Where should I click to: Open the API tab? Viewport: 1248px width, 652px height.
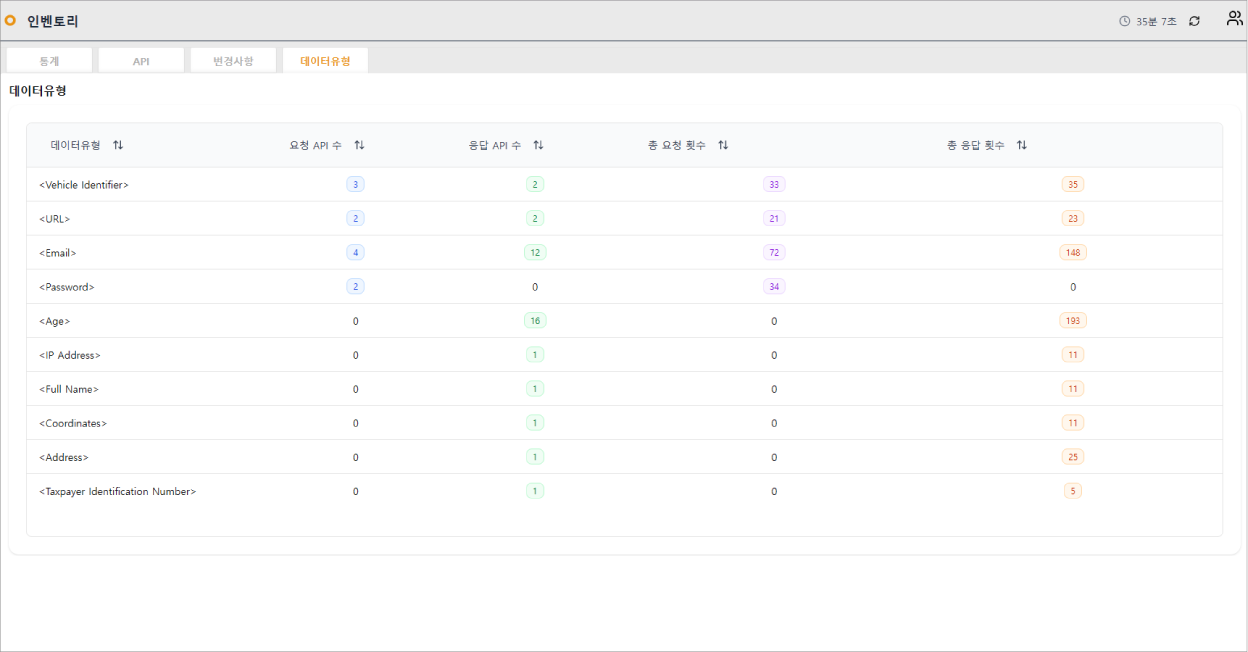141,61
